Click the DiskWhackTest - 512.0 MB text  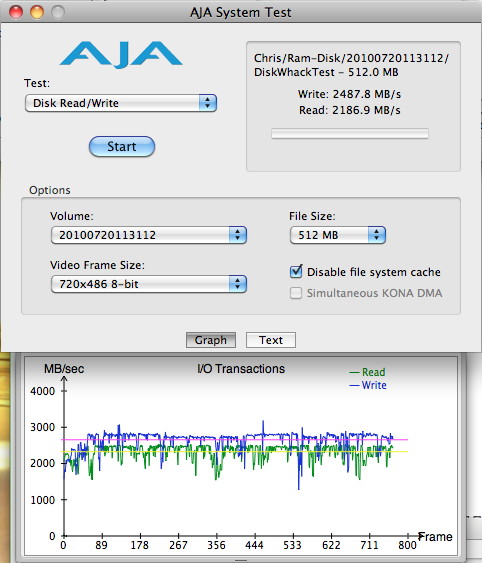[326, 72]
